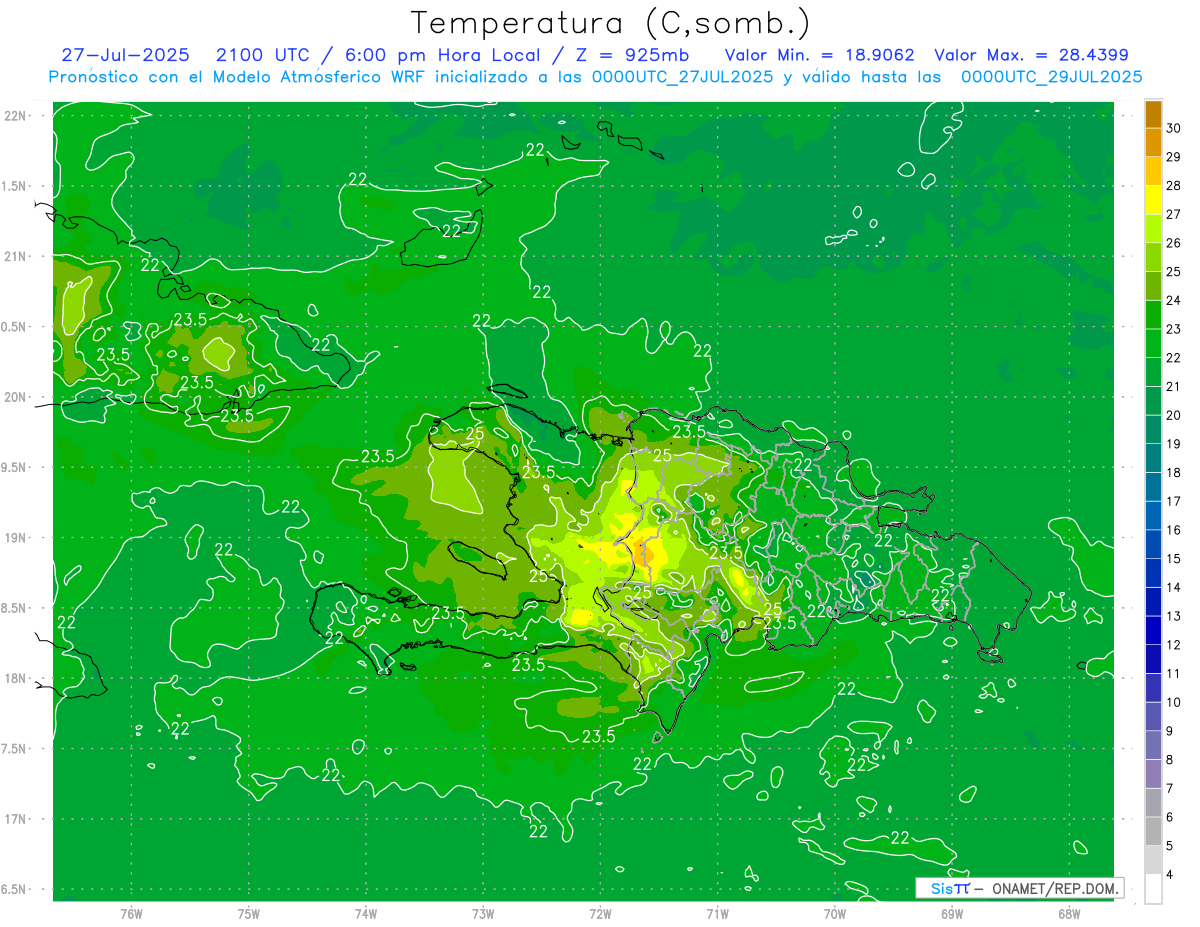
Task: Pick the yellow swatch between 27 and 28
Action: coord(1154,200)
